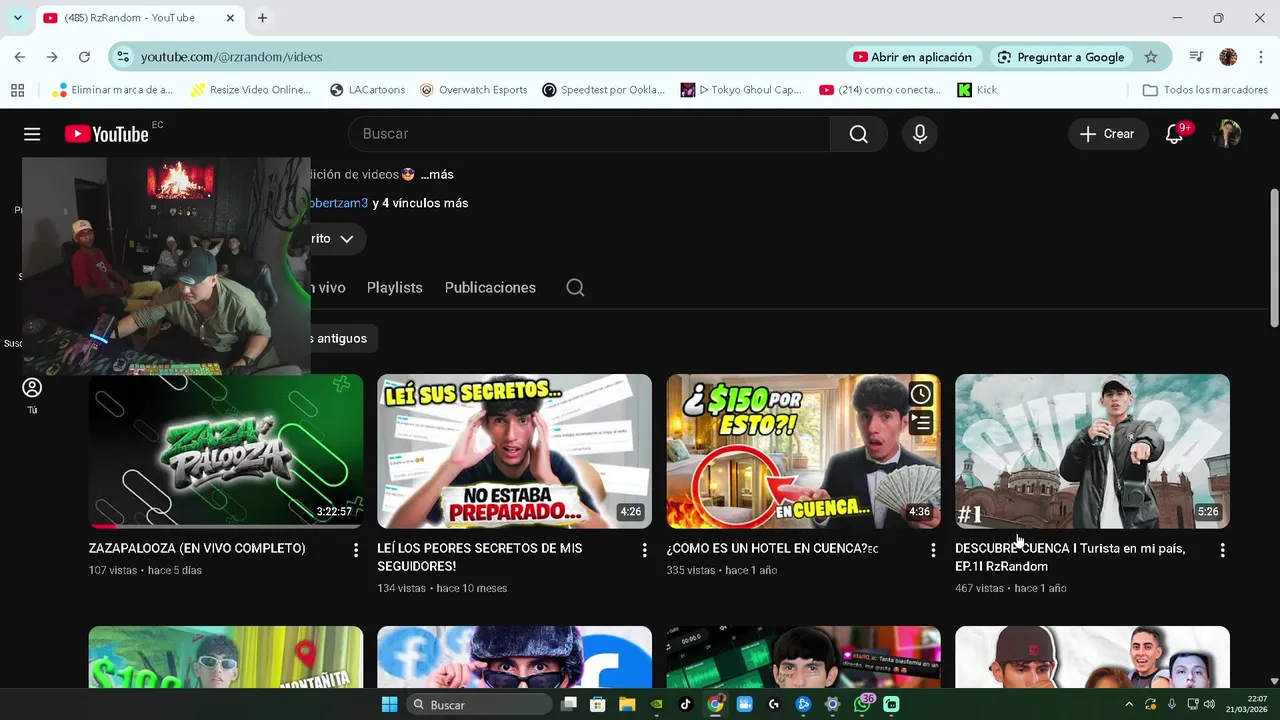Expand the subscription dropdown chevron
This screenshot has width=1280, height=720.
pos(347,239)
